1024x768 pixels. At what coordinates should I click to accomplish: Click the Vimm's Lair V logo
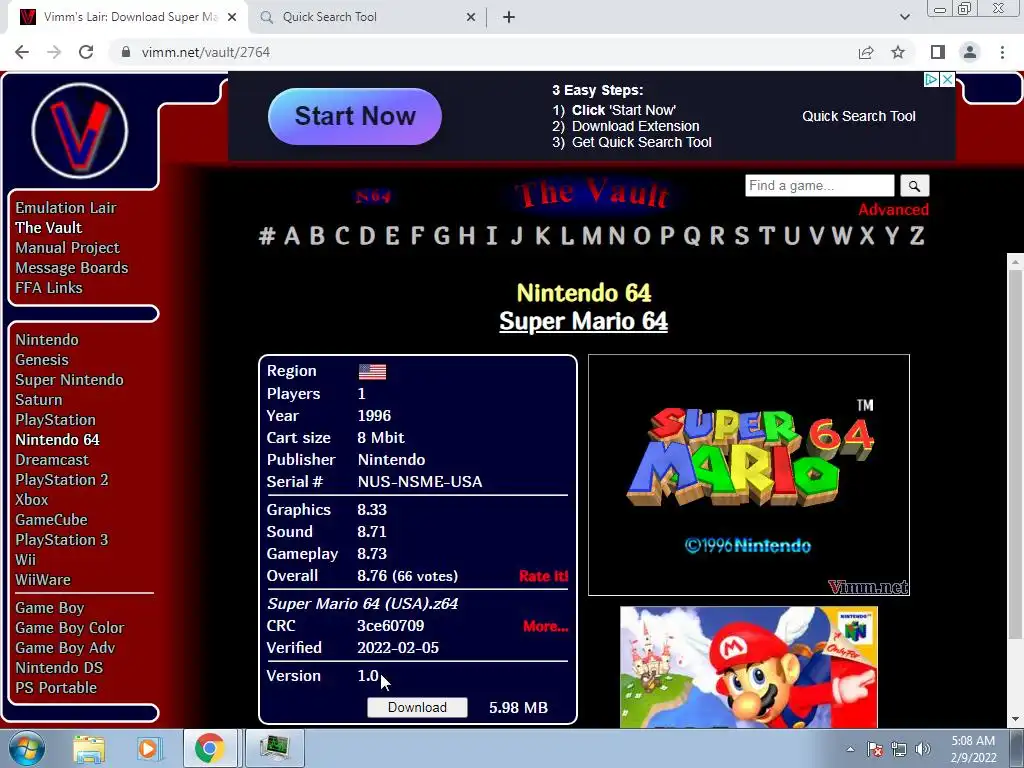tap(80, 130)
